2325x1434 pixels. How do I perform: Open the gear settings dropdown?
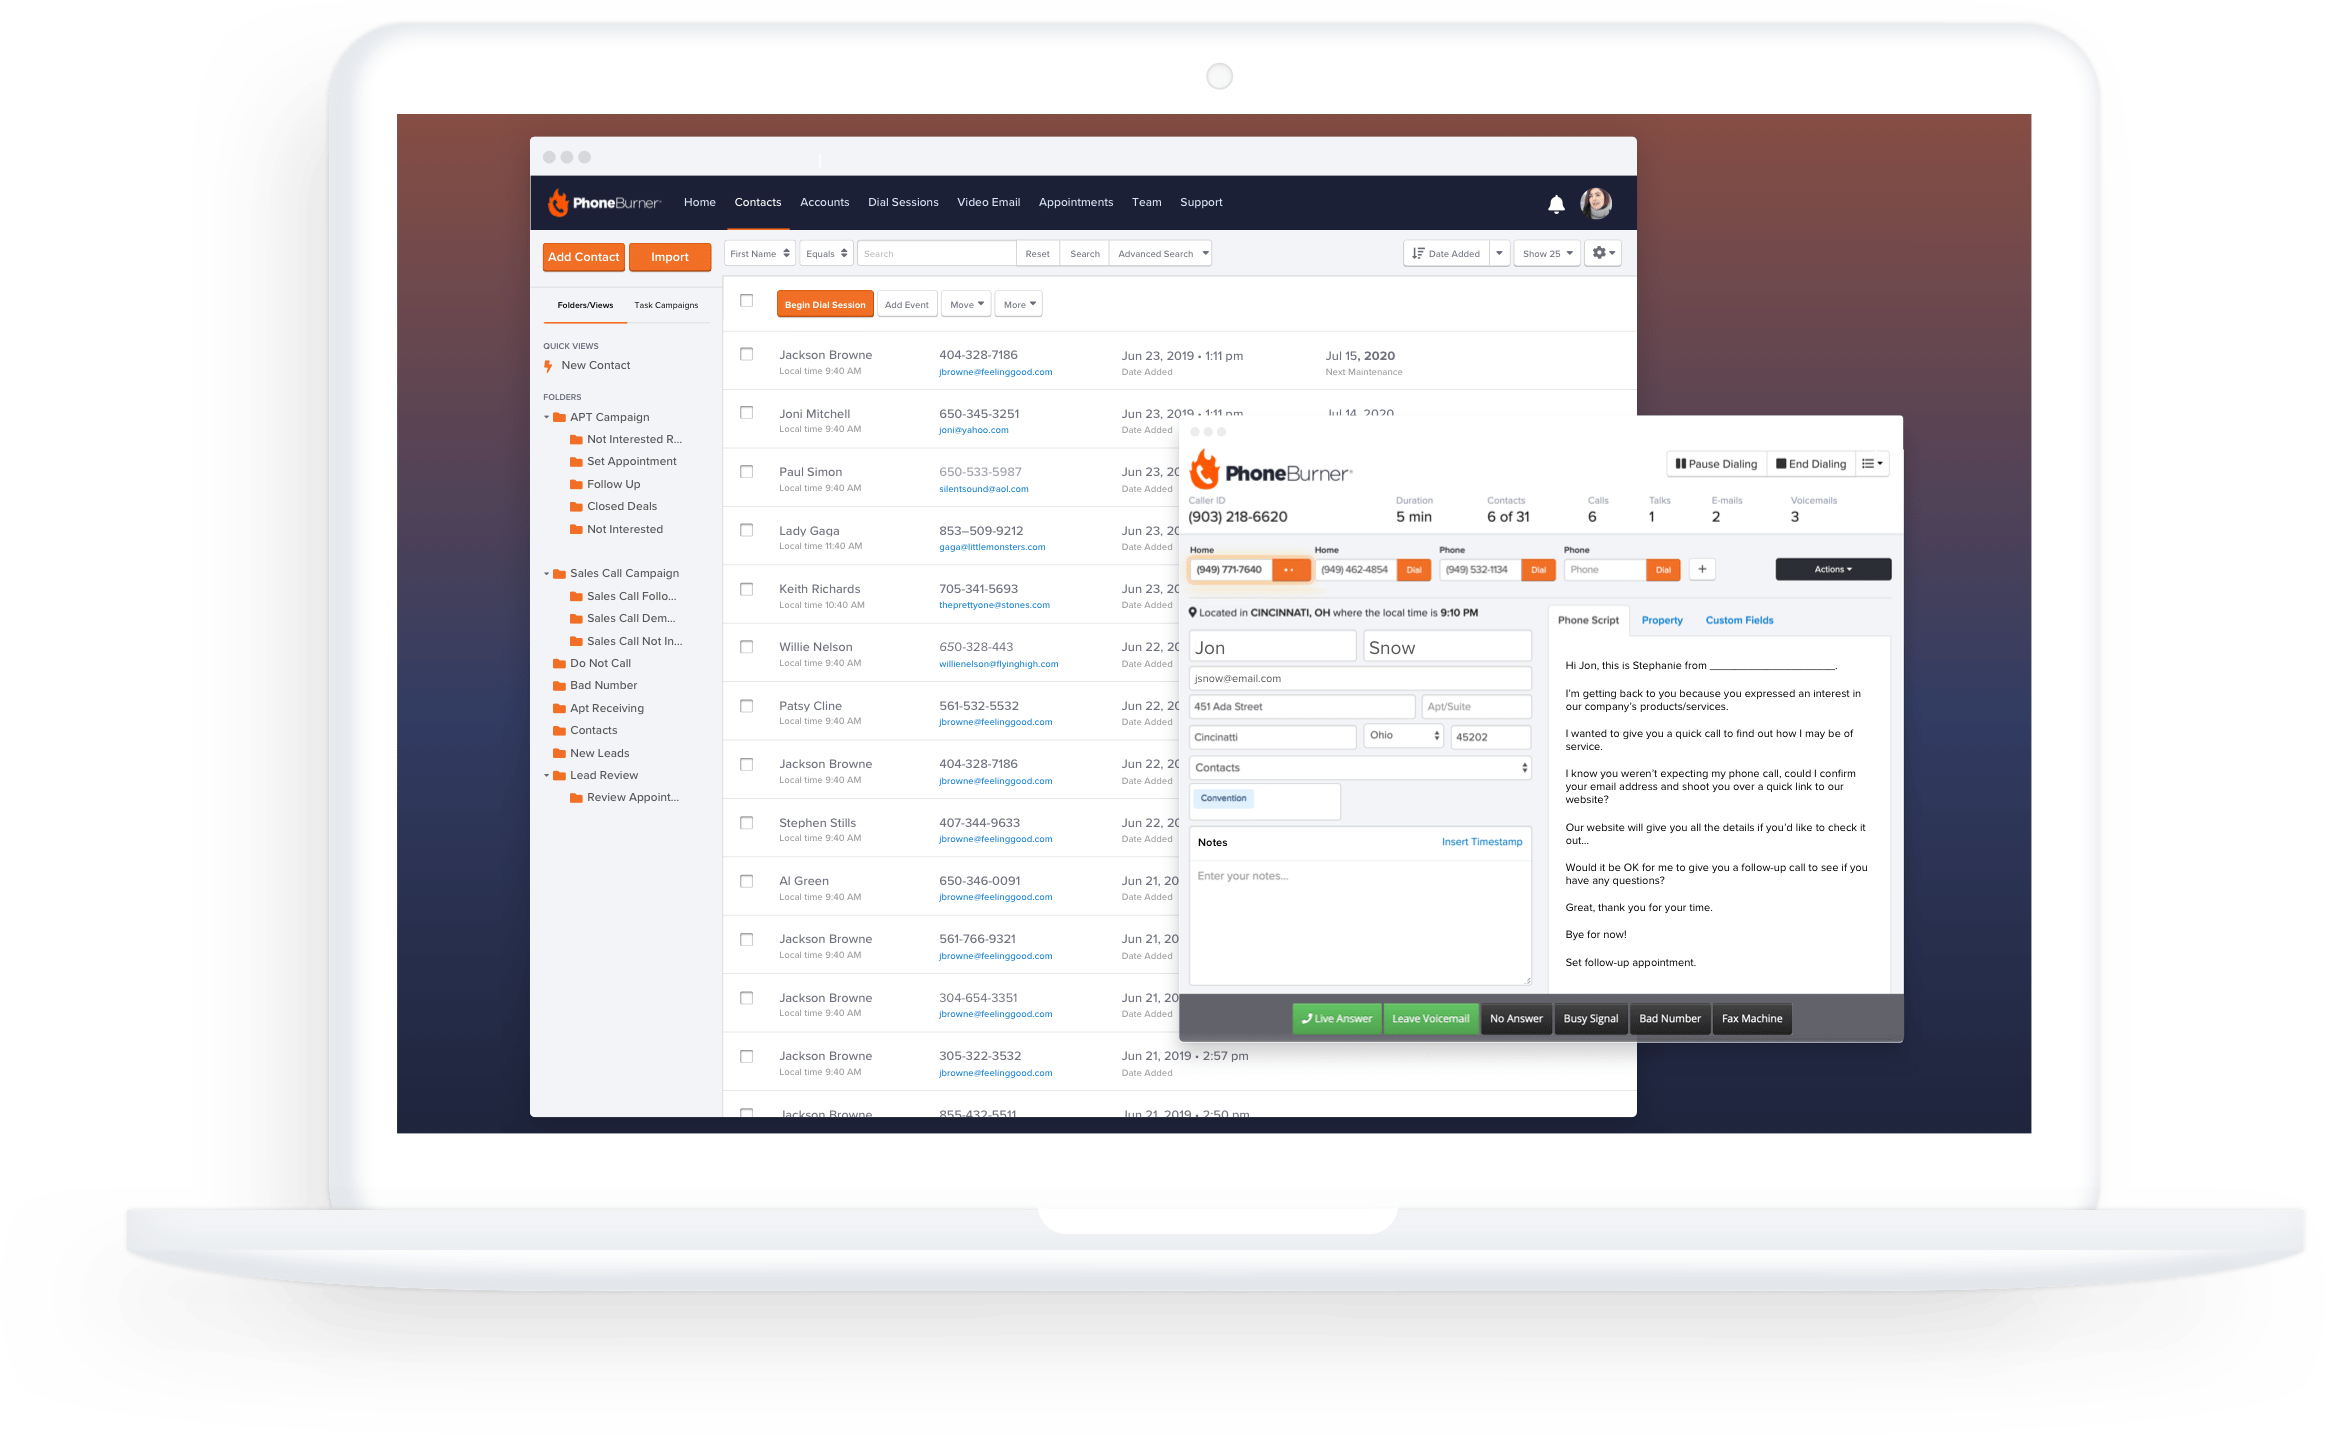point(1603,253)
